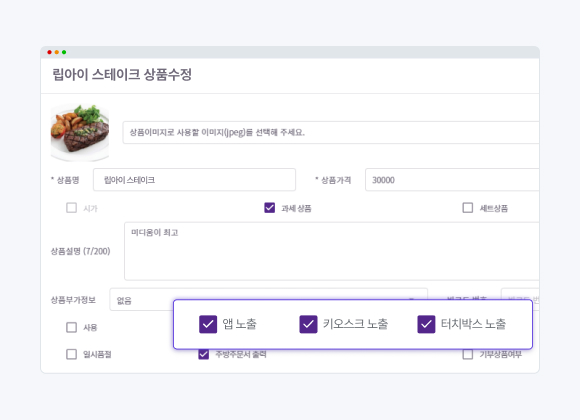Enable the 일시품절 checkbox
Screen dimensions: 580x420
(71, 354)
